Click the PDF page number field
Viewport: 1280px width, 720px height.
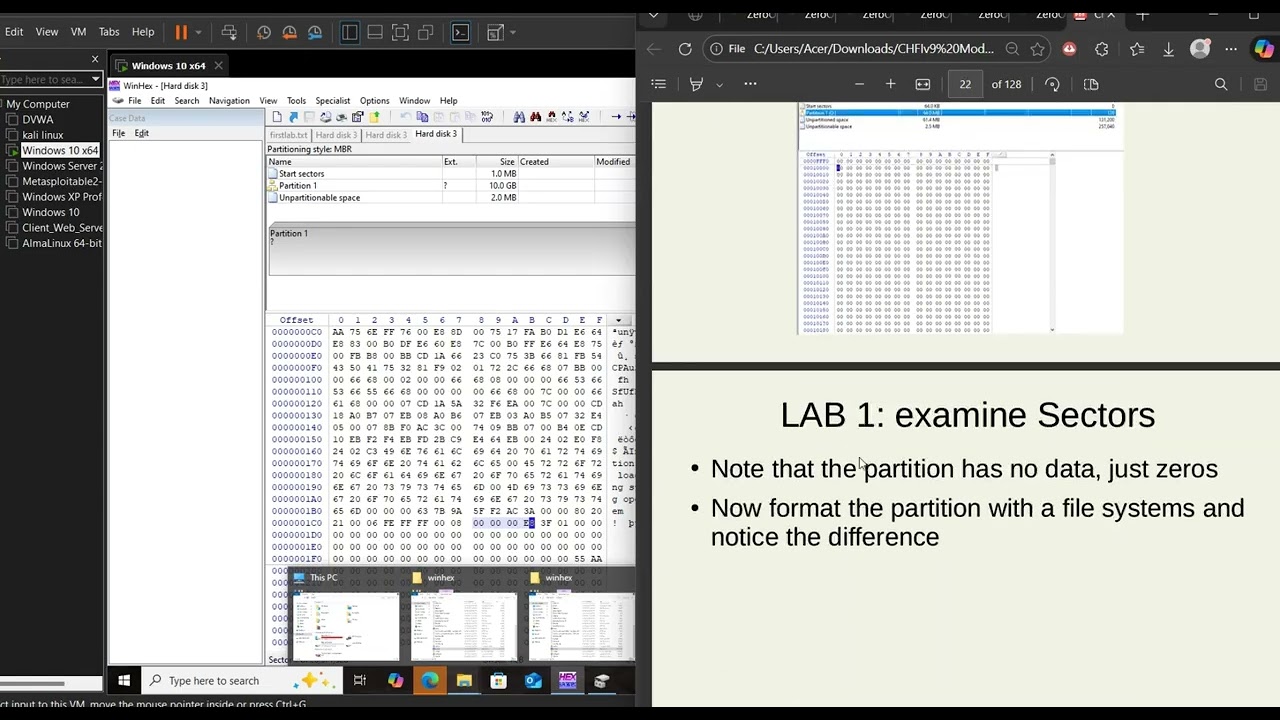(965, 84)
